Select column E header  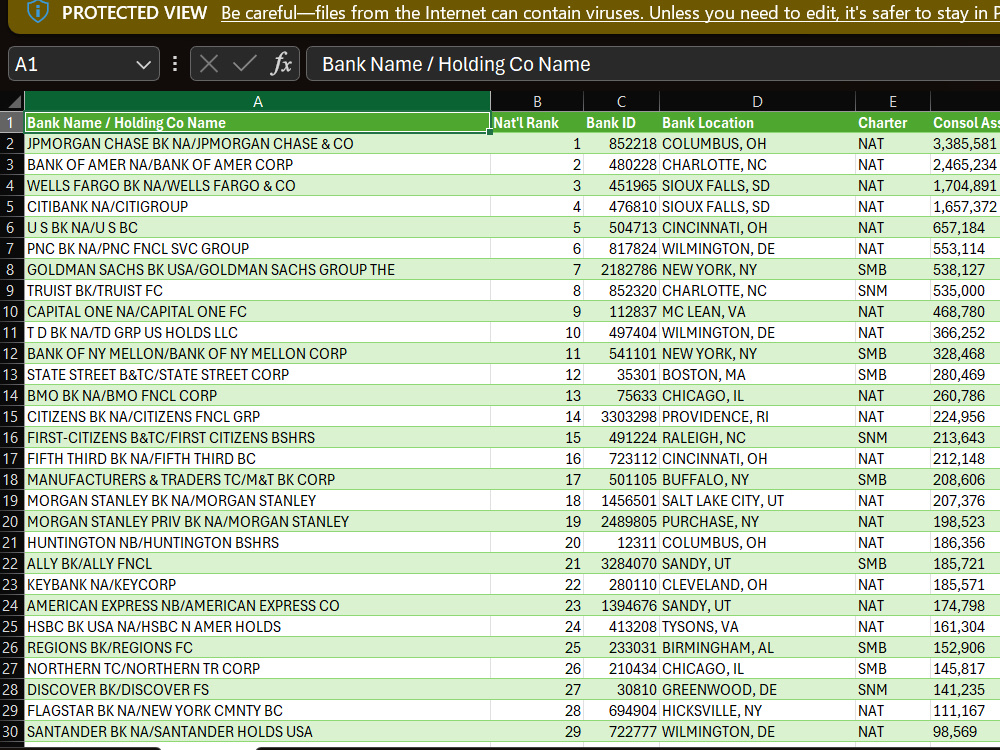pos(893,101)
